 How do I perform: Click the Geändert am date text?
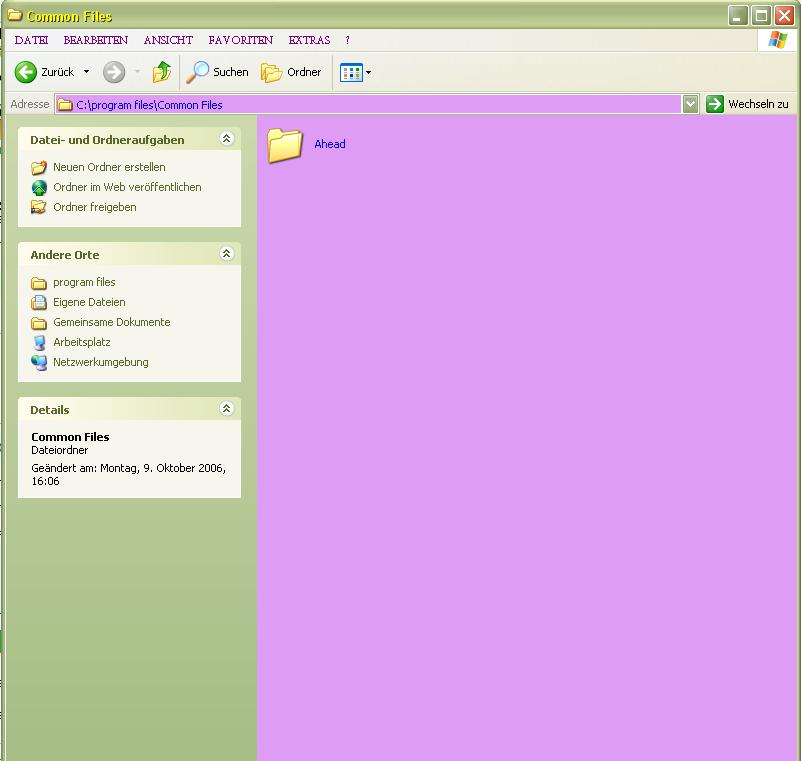128,474
